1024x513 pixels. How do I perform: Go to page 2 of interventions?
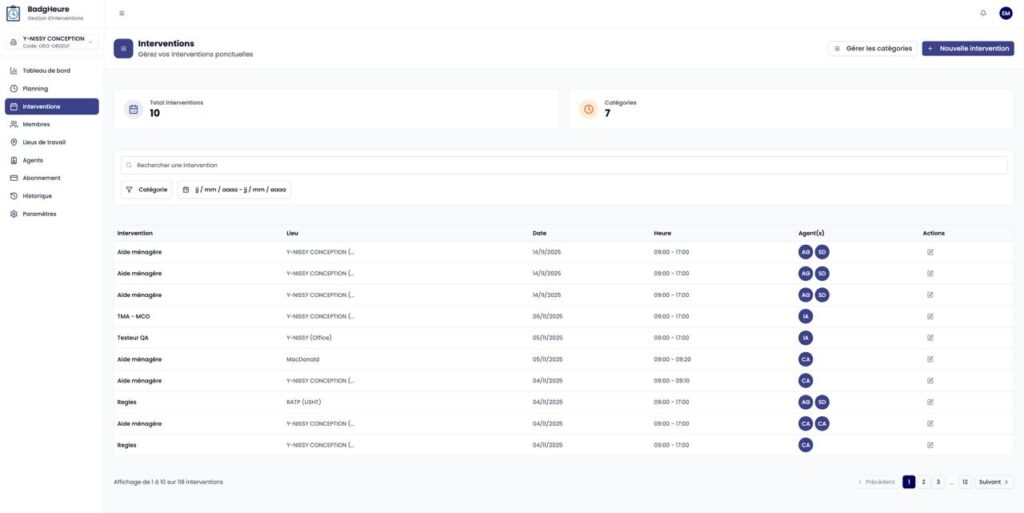click(x=923, y=482)
